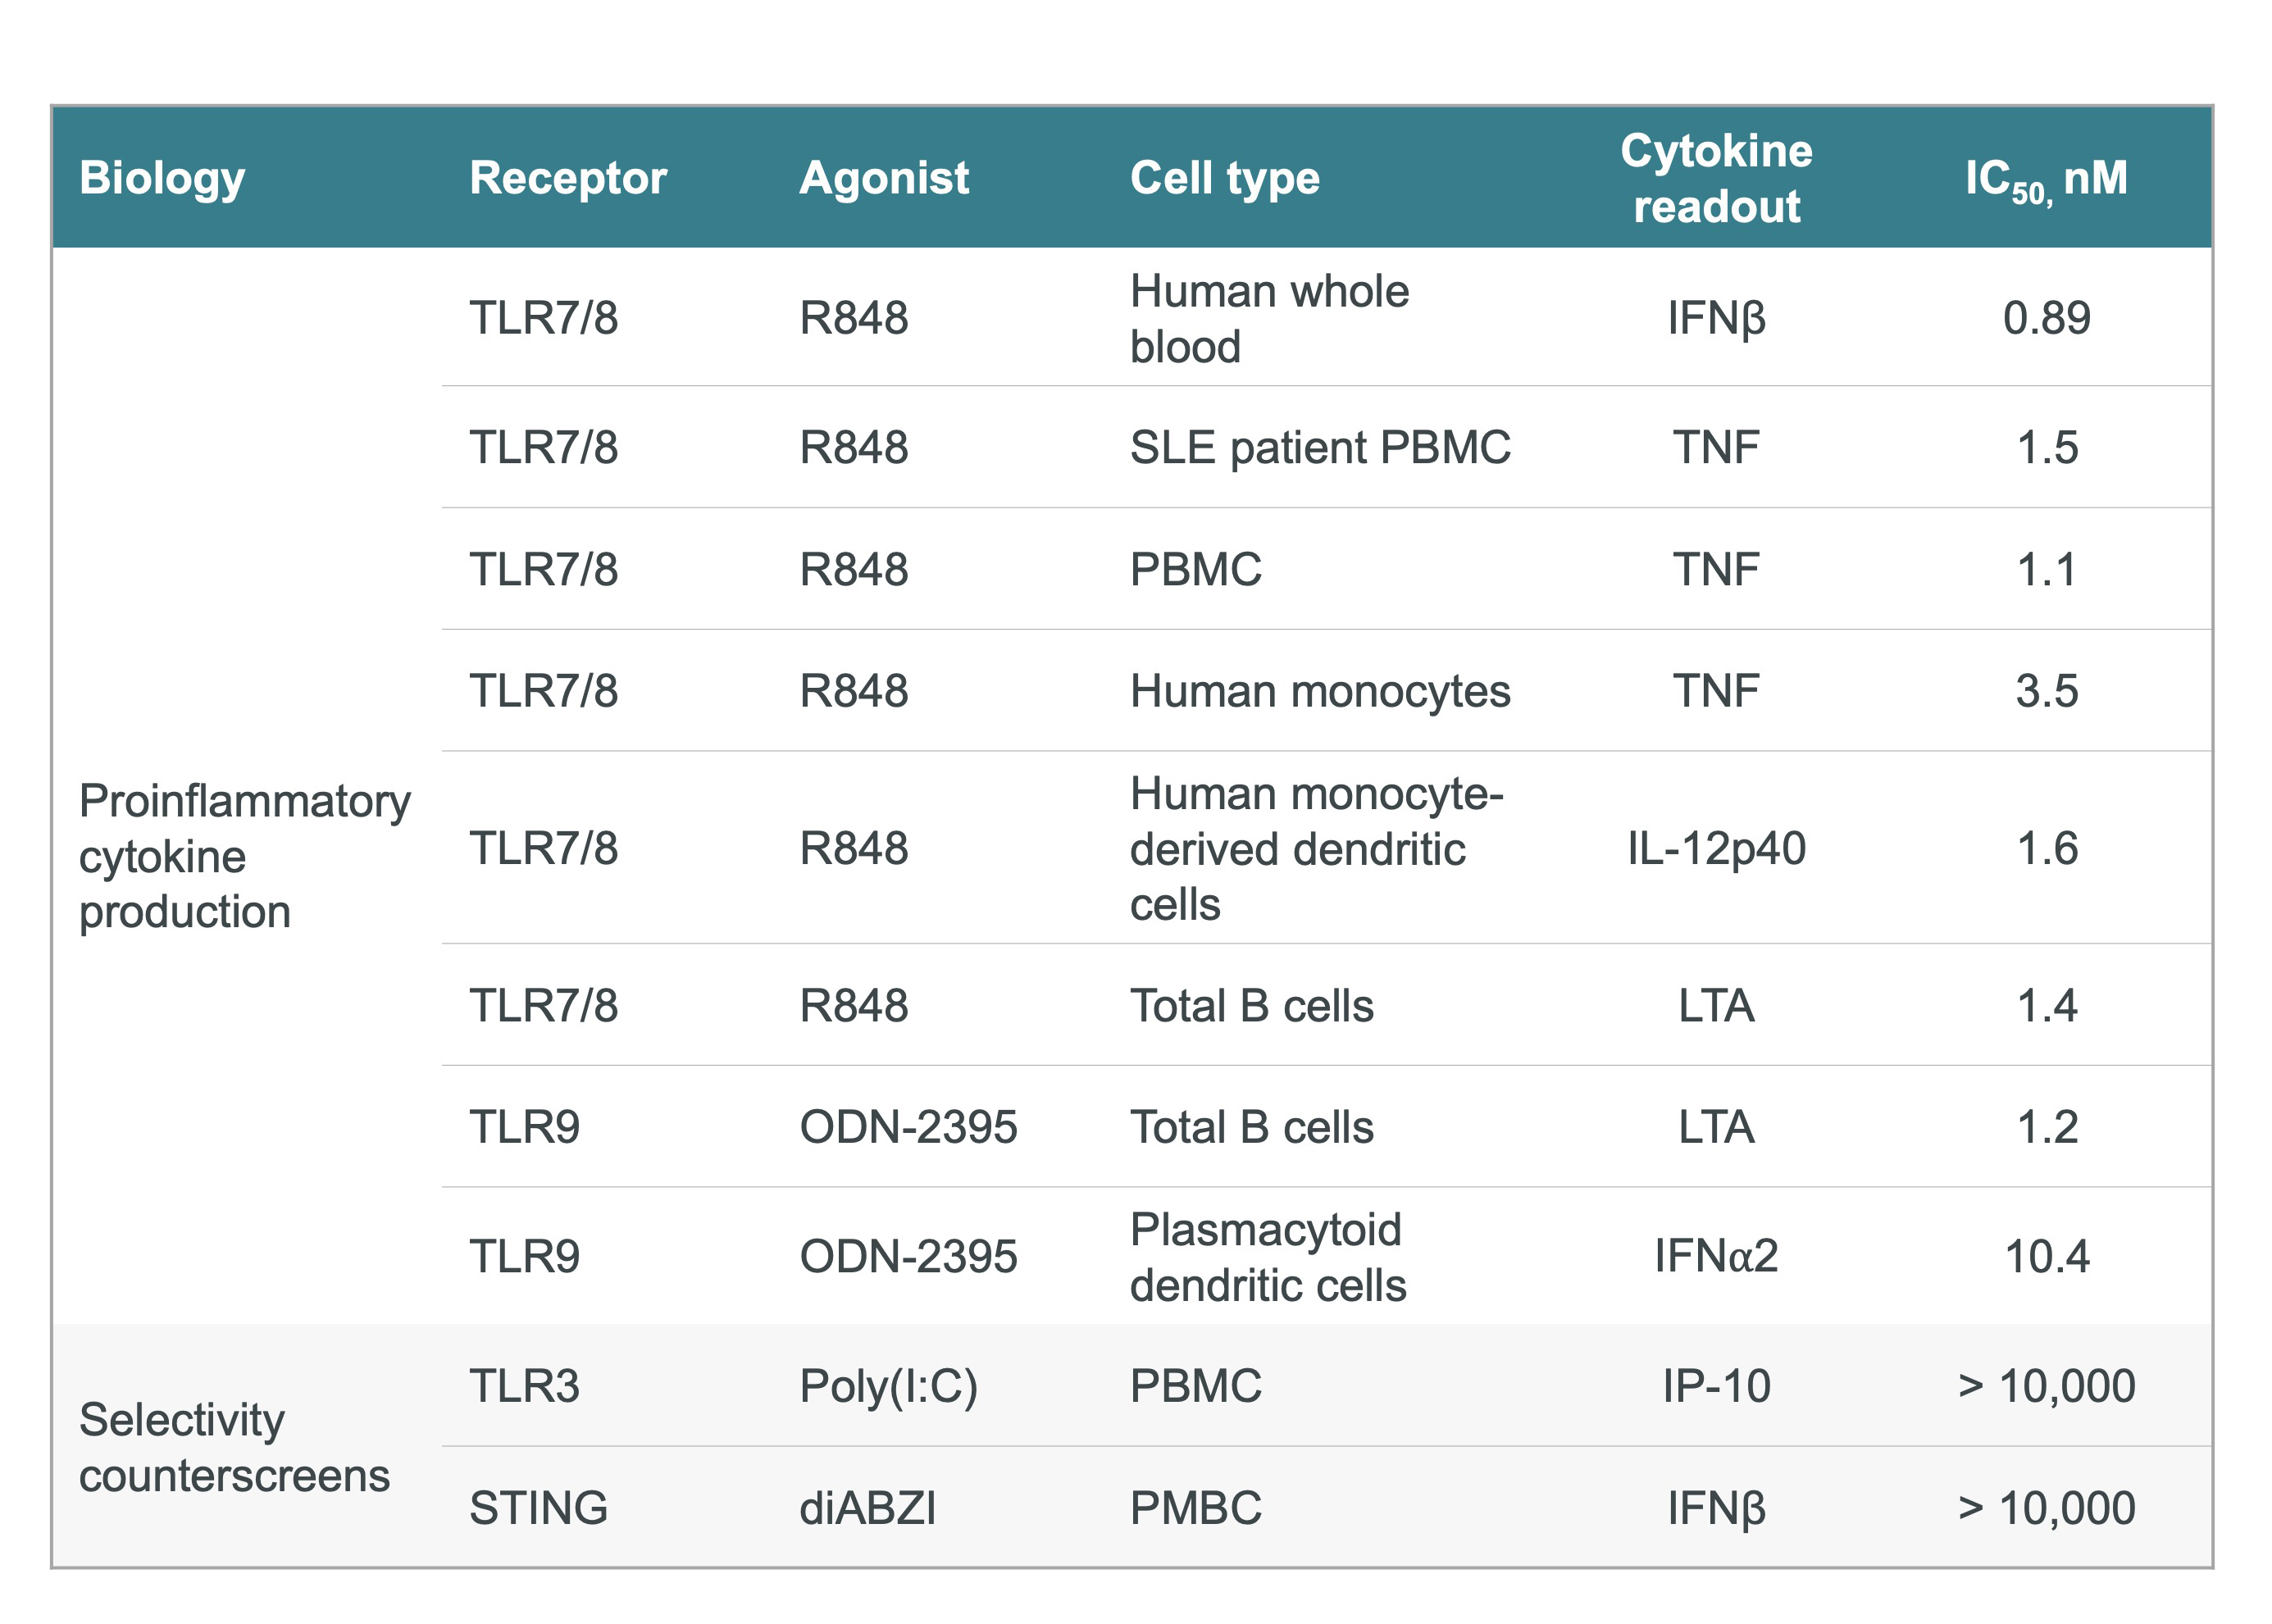Click the Human monocytes cell

[x=1319, y=691]
